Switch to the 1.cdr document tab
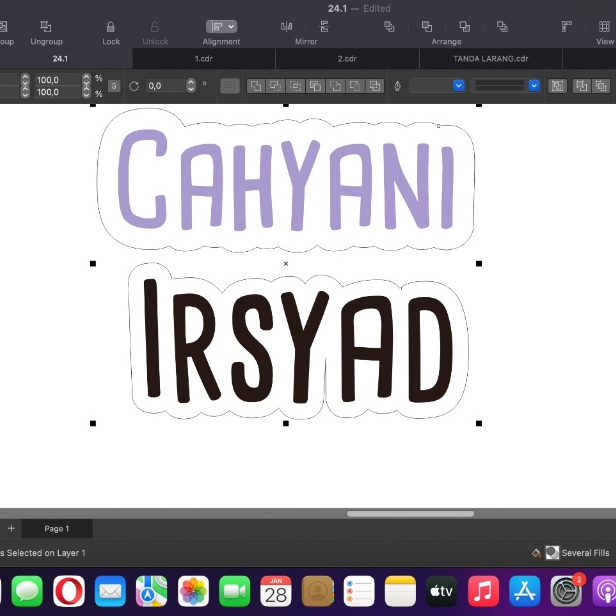 [203, 59]
